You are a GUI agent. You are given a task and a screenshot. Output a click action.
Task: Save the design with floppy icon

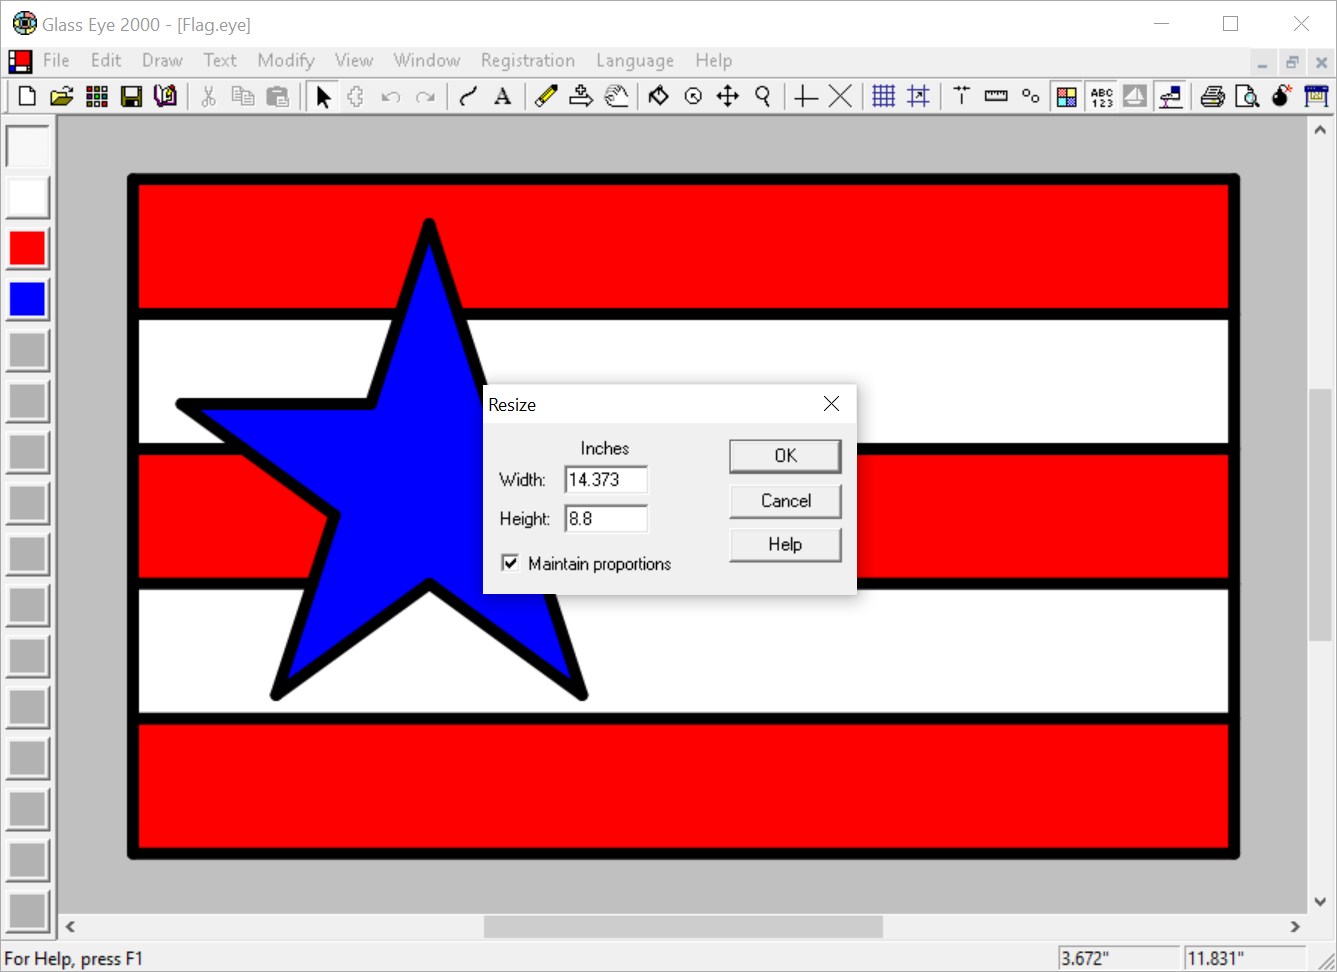(131, 96)
